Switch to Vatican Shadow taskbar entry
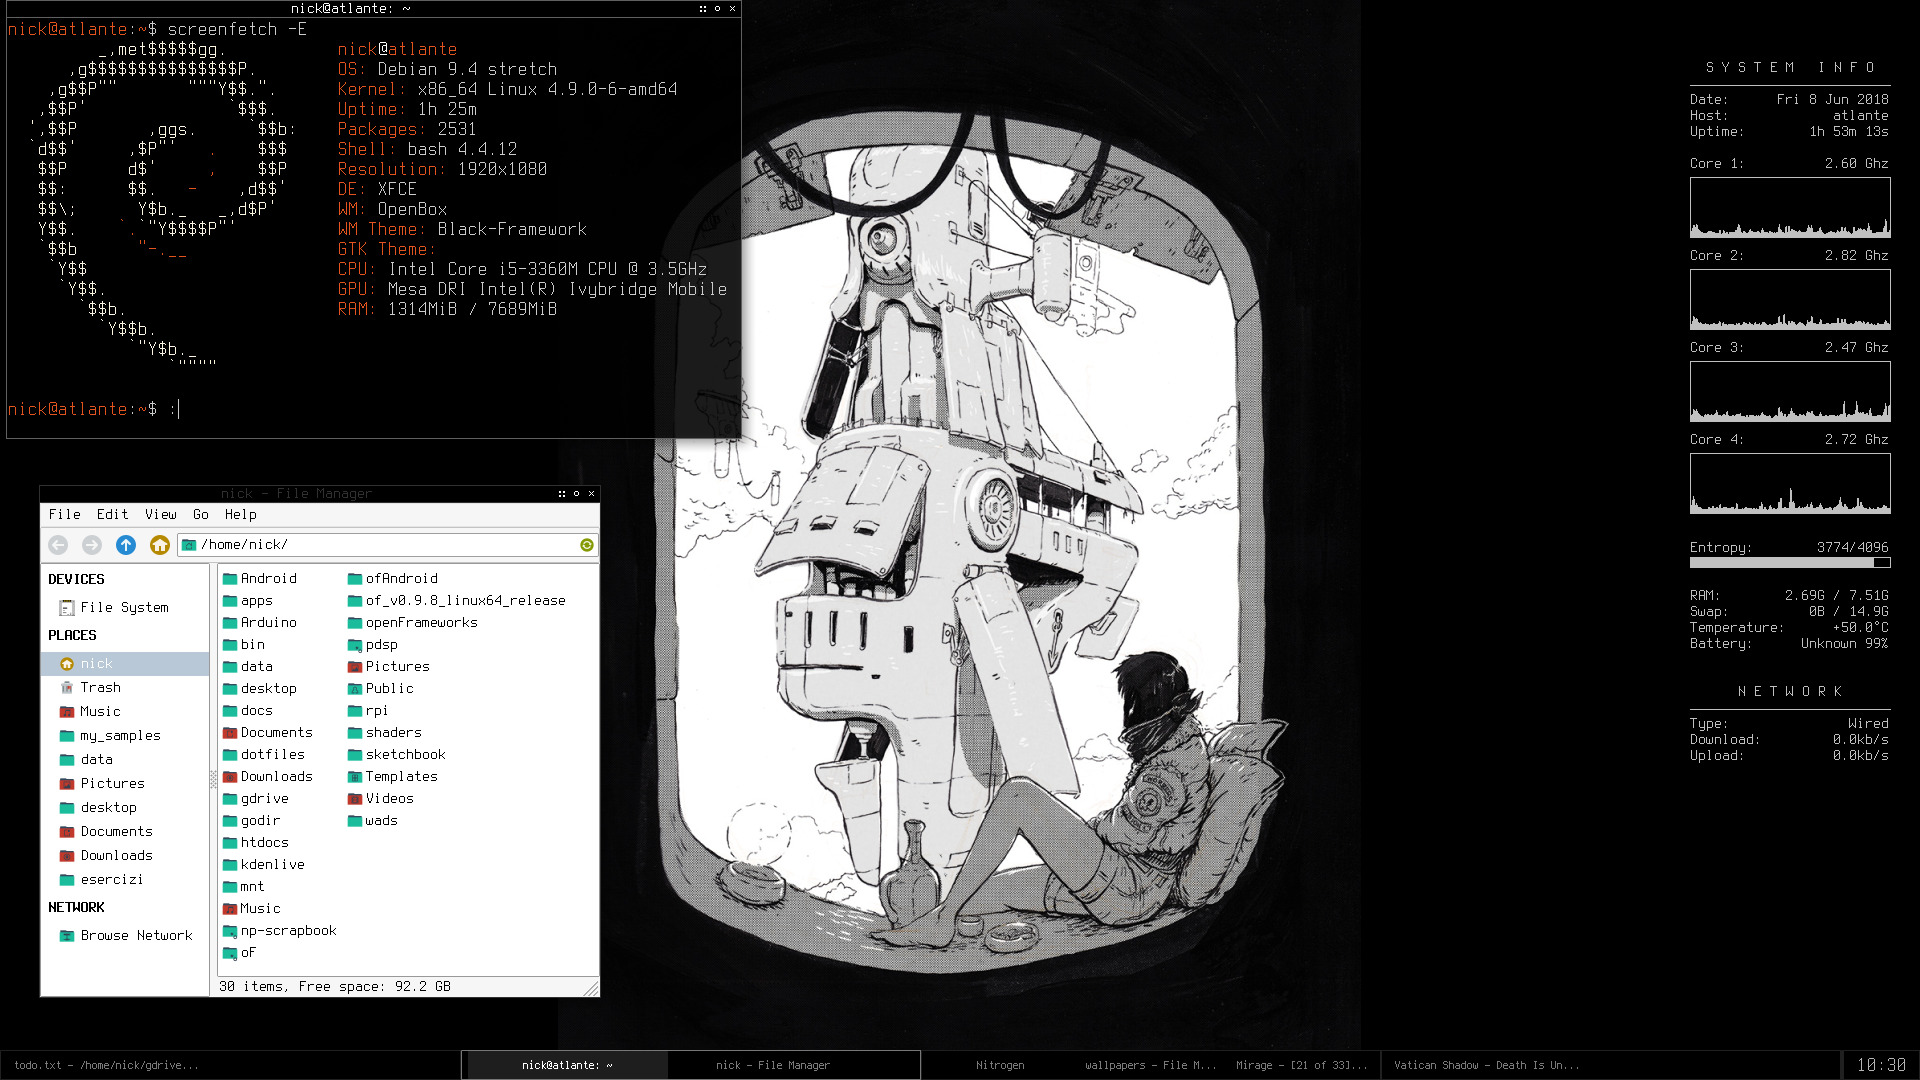The image size is (1920, 1080). [1486, 1066]
